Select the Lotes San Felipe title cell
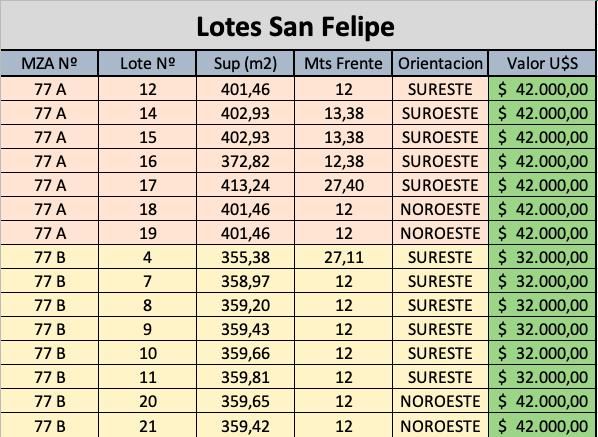Viewport: 598px width, 437px height. pyautogui.click(x=297, y=25)
